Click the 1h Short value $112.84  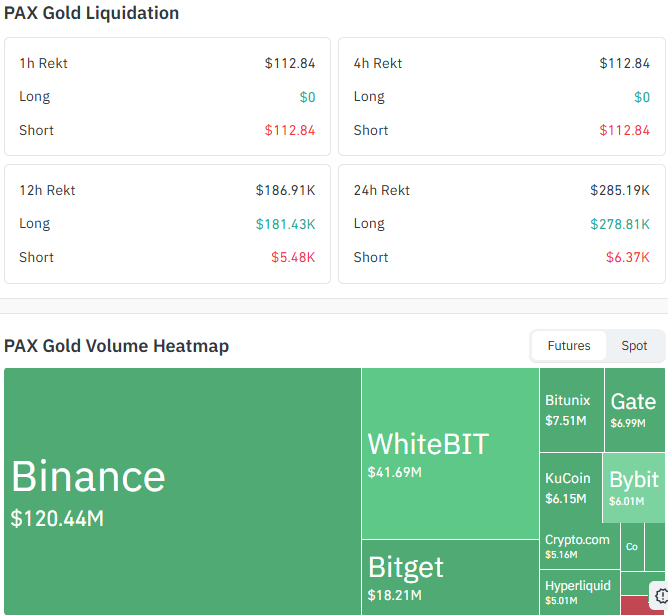tap(290, 130)
